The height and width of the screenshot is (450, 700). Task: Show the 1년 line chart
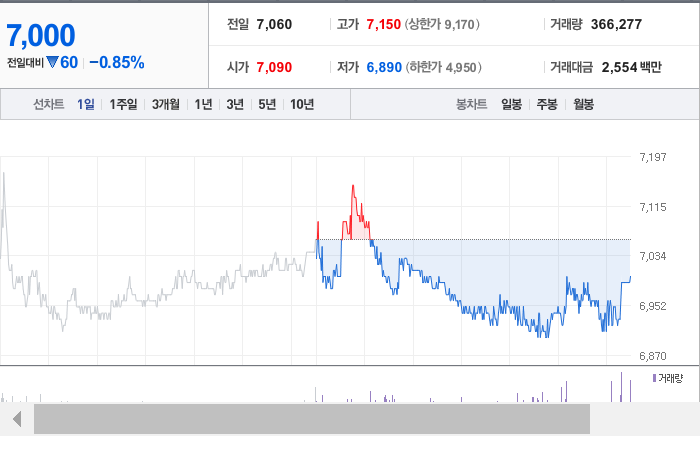click(x=203, y=104)
